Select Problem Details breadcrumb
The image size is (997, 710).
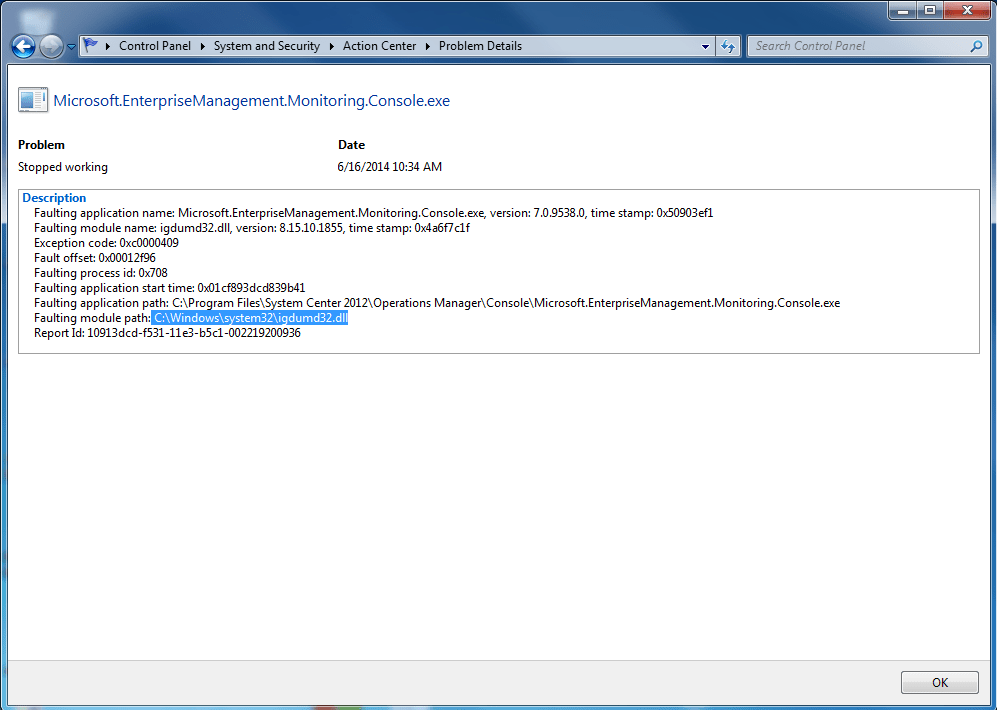(x=480, y=46)
